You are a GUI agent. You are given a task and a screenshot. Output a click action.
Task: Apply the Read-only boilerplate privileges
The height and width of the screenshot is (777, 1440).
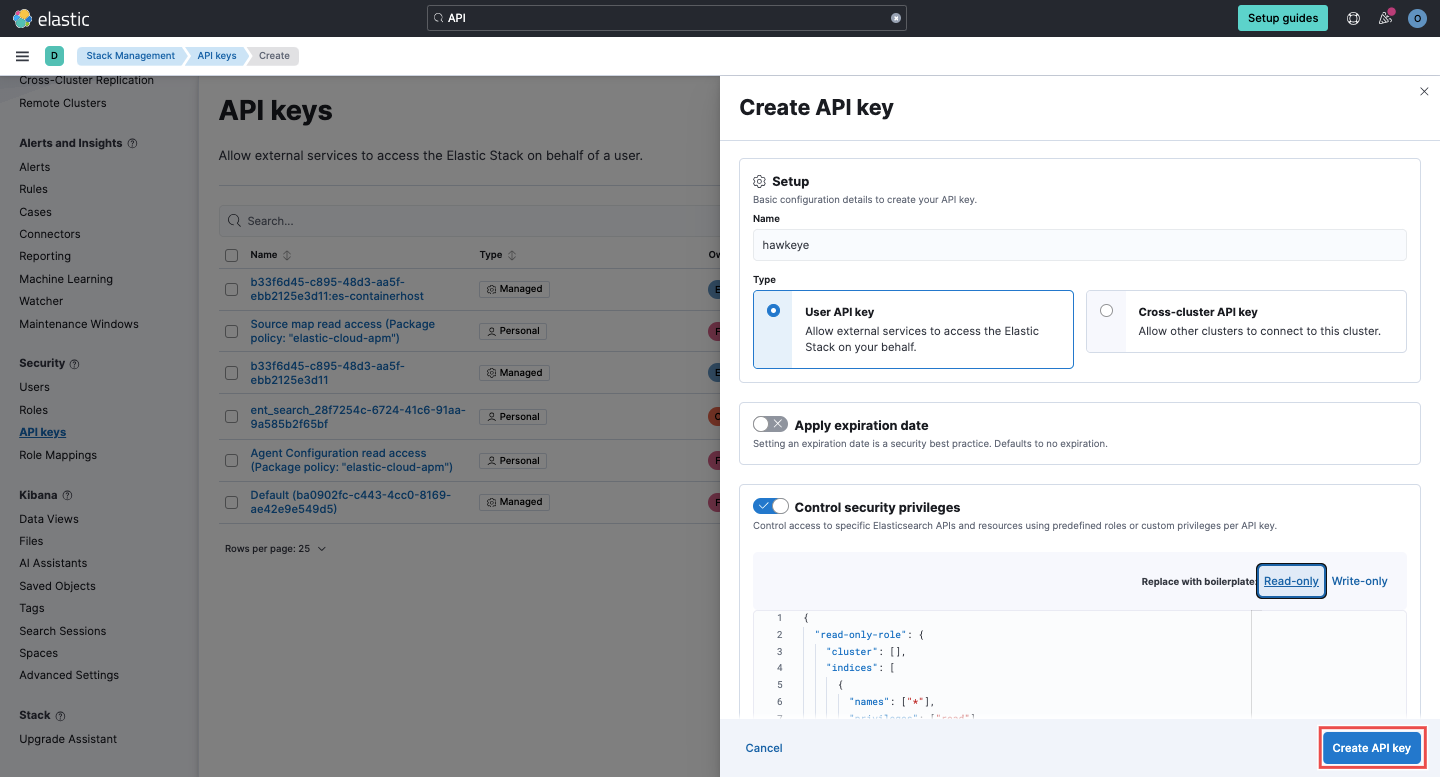(1291, 580)
